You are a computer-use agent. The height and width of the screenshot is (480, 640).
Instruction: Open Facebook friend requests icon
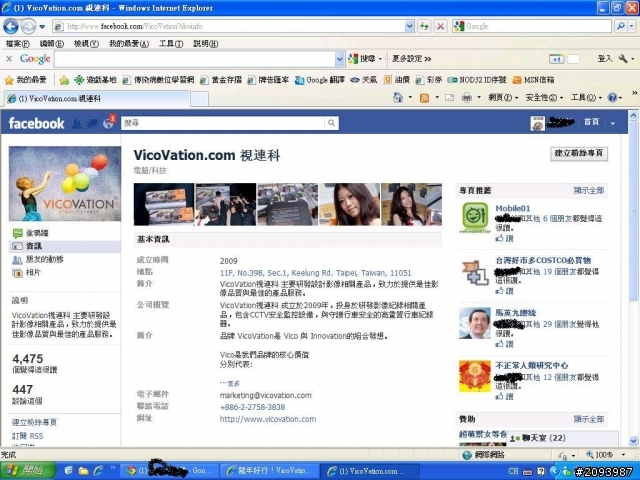pos(76,123)
